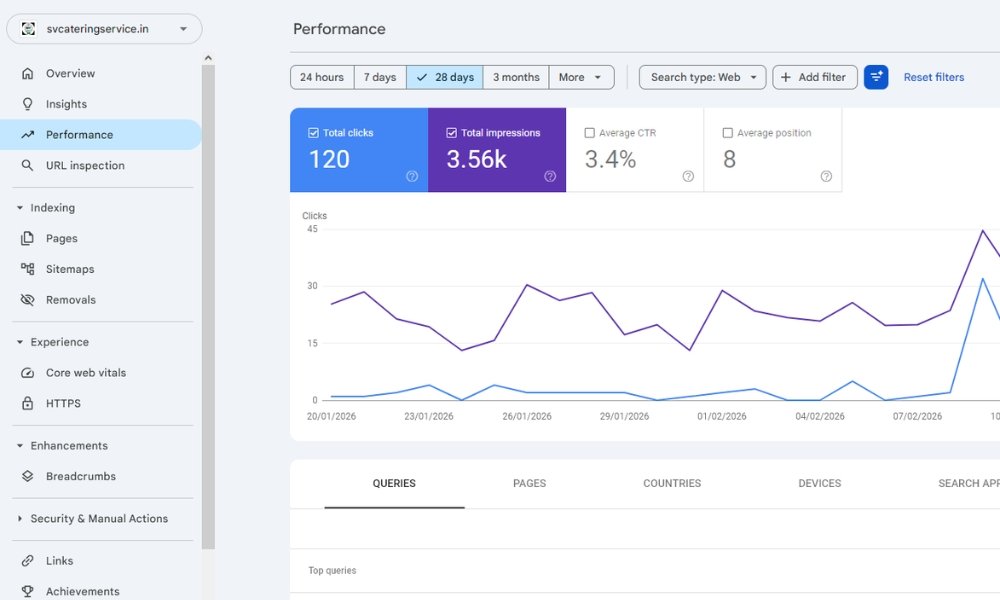Open the Overview home icon
Image resolution: width=1000 pixels, height=600 pixels.
click(x=29, y=73)
